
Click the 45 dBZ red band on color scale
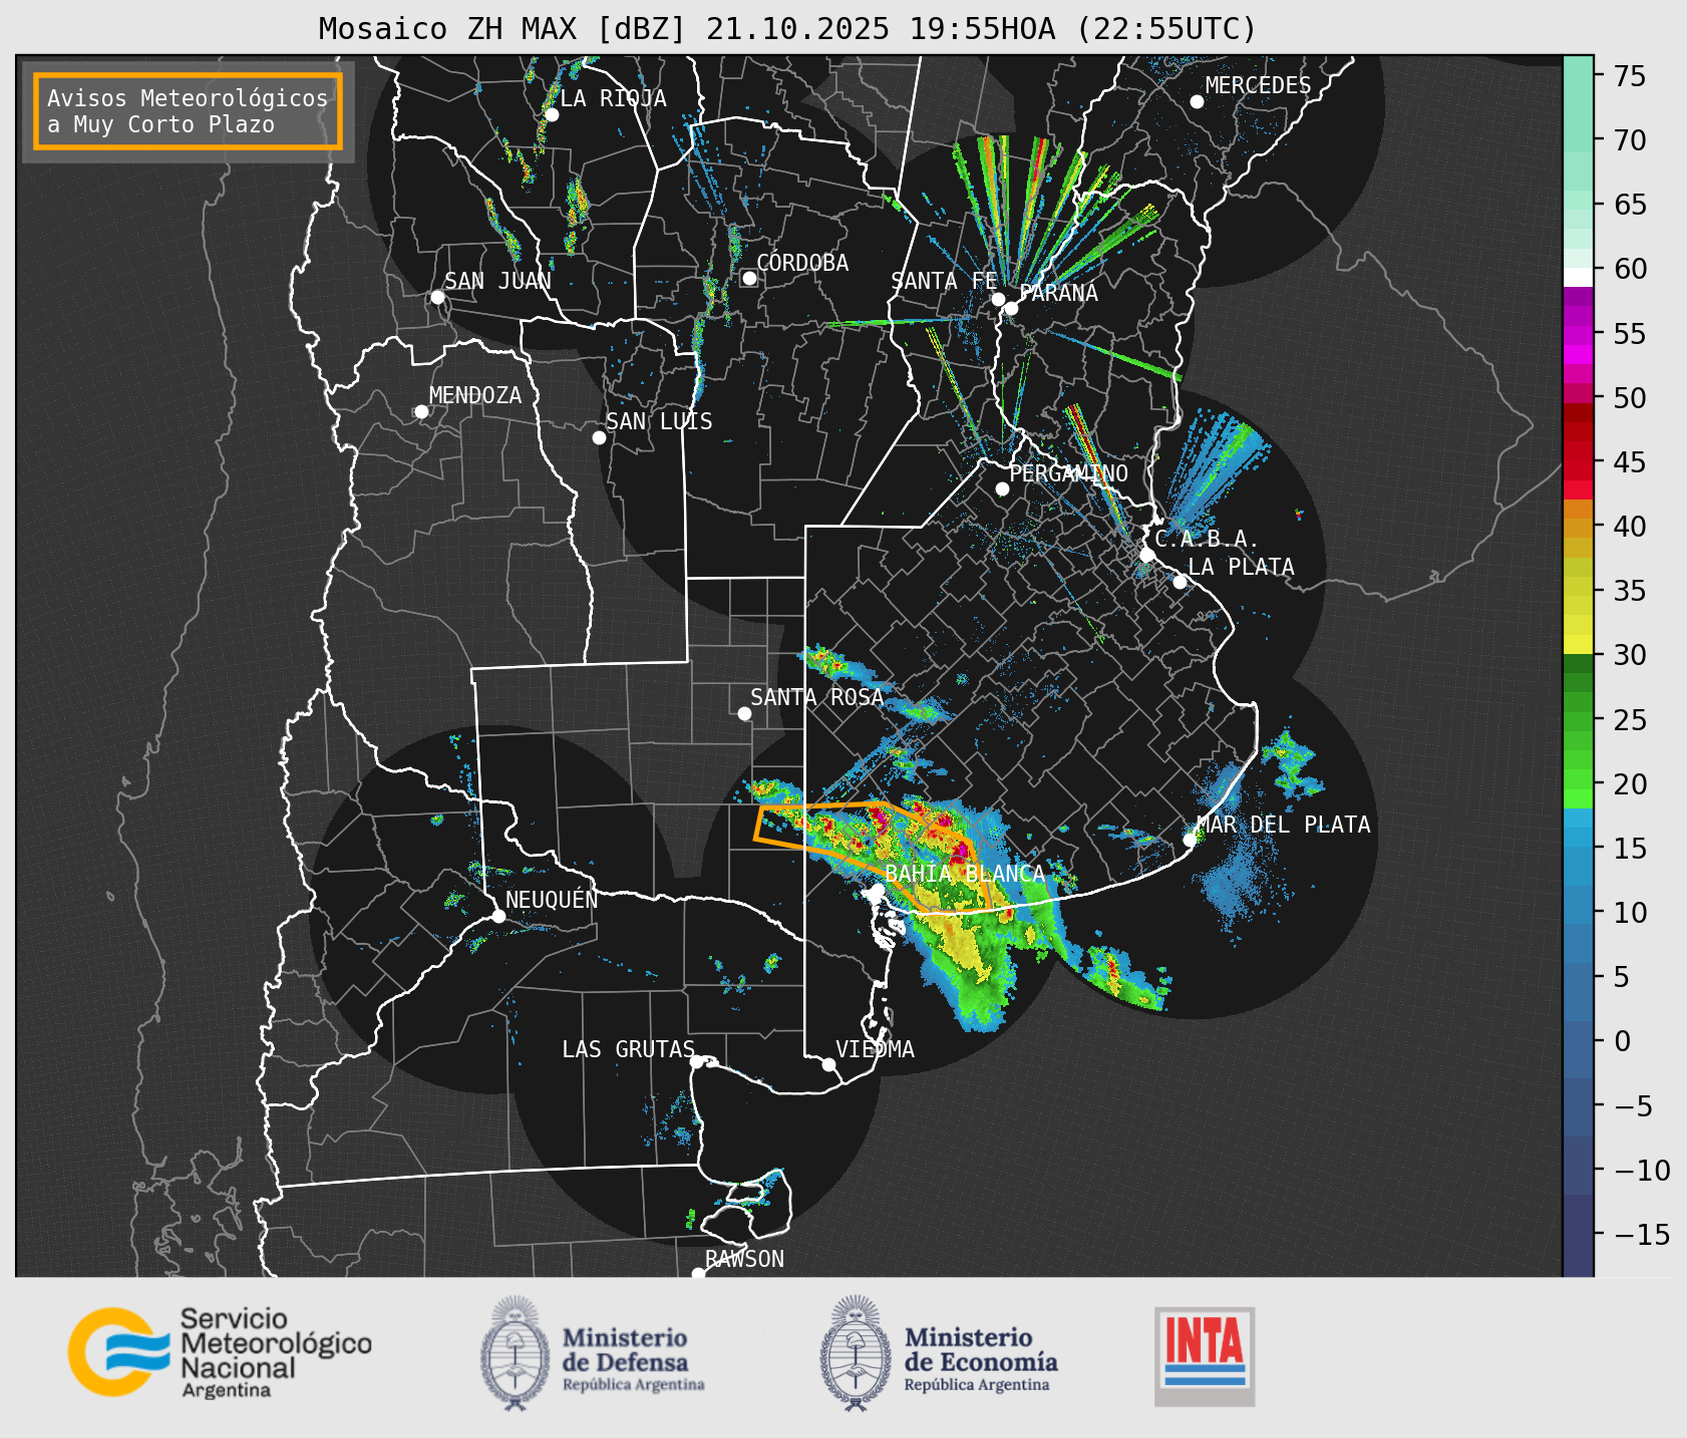1578,461
